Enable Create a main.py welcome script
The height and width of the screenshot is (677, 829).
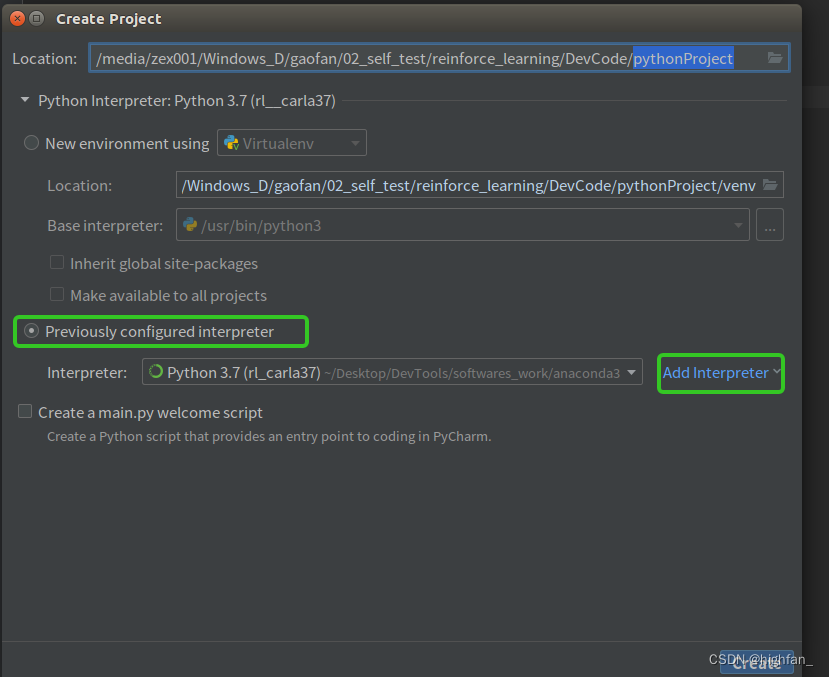coord(24,412)
